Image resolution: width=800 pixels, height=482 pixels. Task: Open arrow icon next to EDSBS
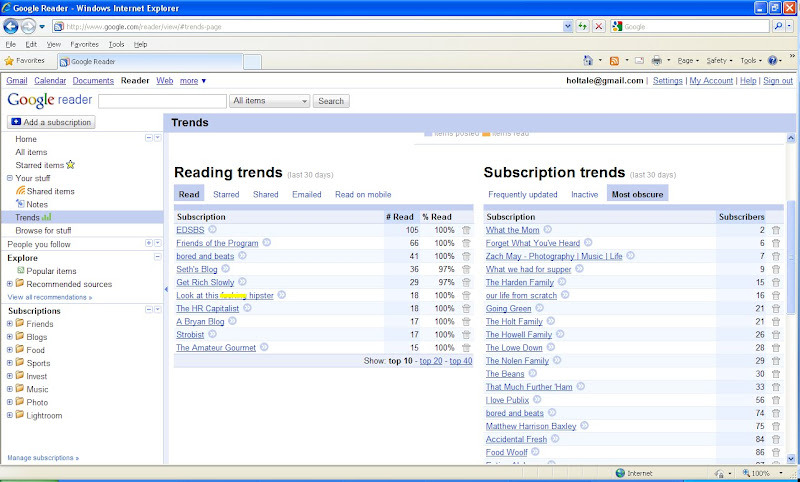tap(212, 230)
